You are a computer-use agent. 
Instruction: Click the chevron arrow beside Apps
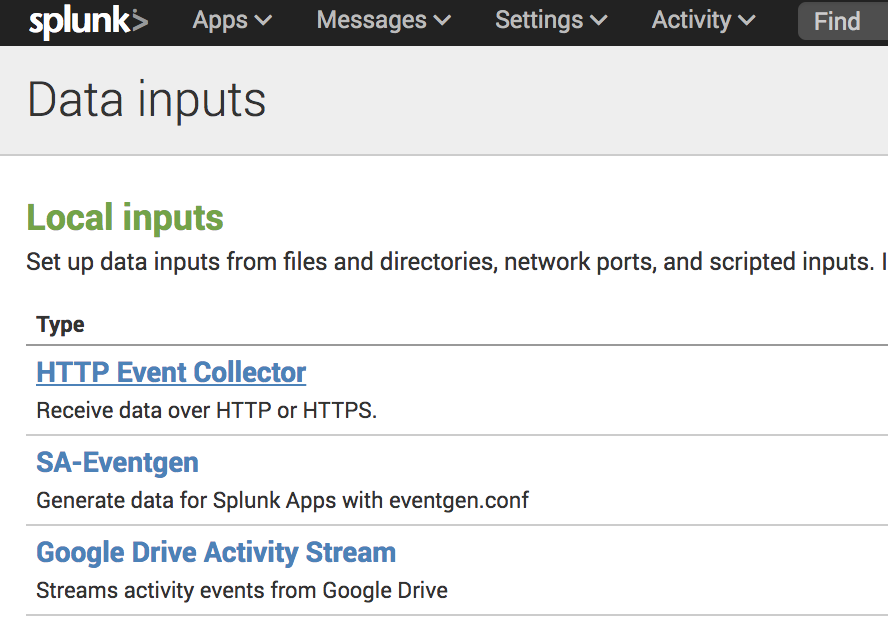264,21
